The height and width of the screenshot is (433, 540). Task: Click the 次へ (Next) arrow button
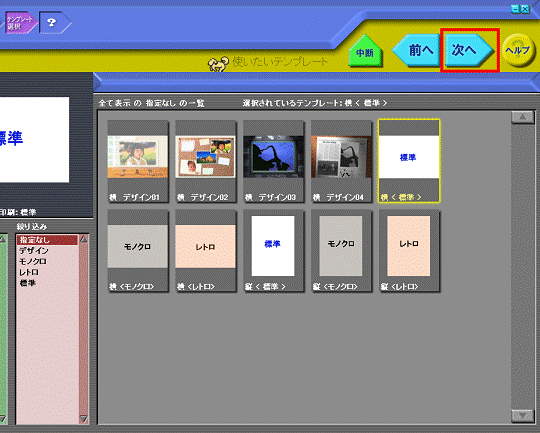[469, 50]
